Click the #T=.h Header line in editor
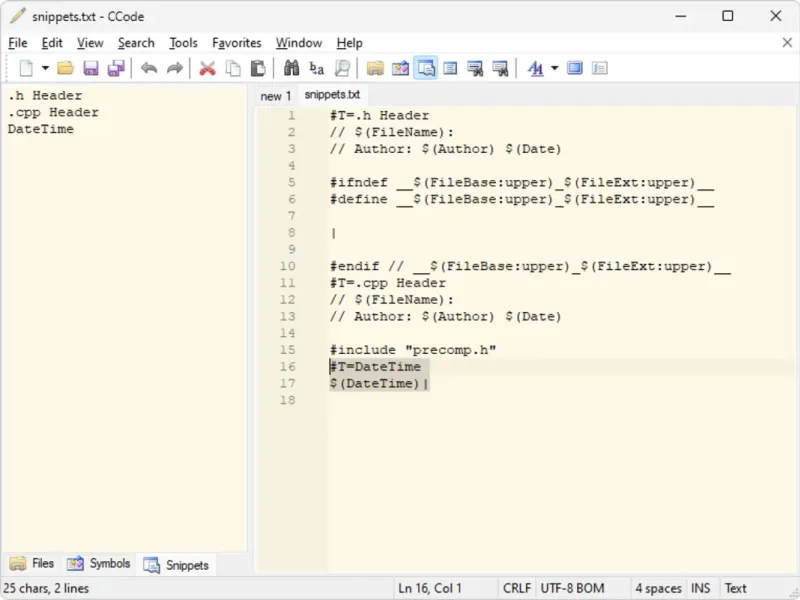The height and width of the screenshot is (600, 800). point(380,115)
